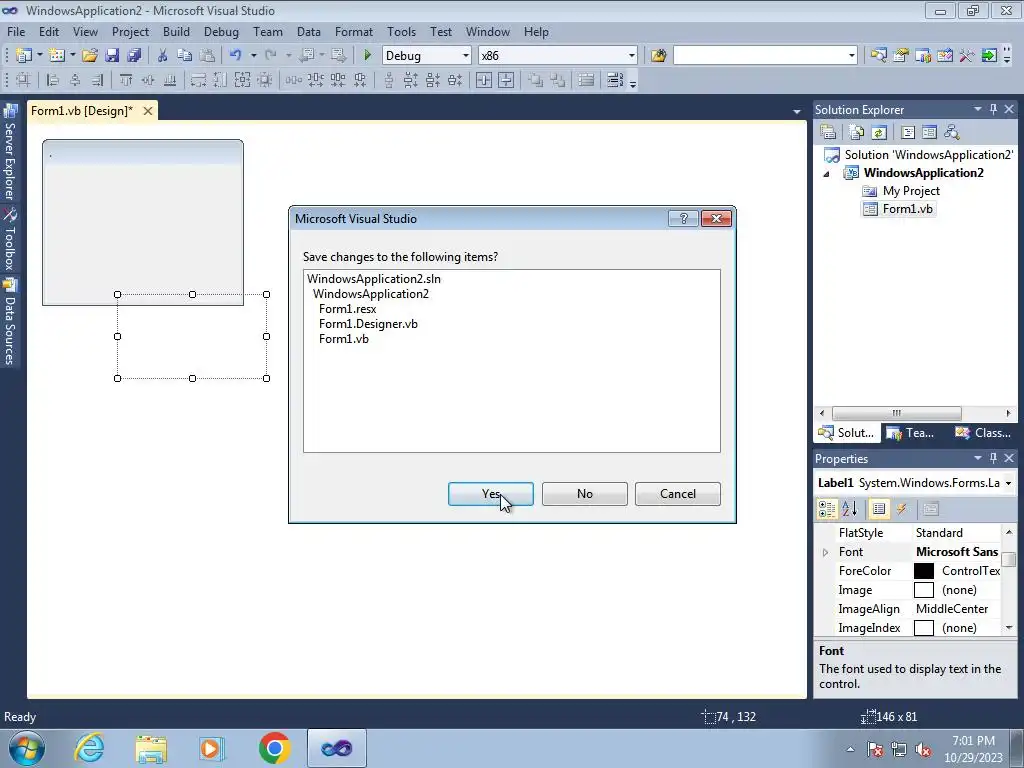1024x768 pixels.
Task: Click the Tab Order layout icon
Action: coord(615,80)
